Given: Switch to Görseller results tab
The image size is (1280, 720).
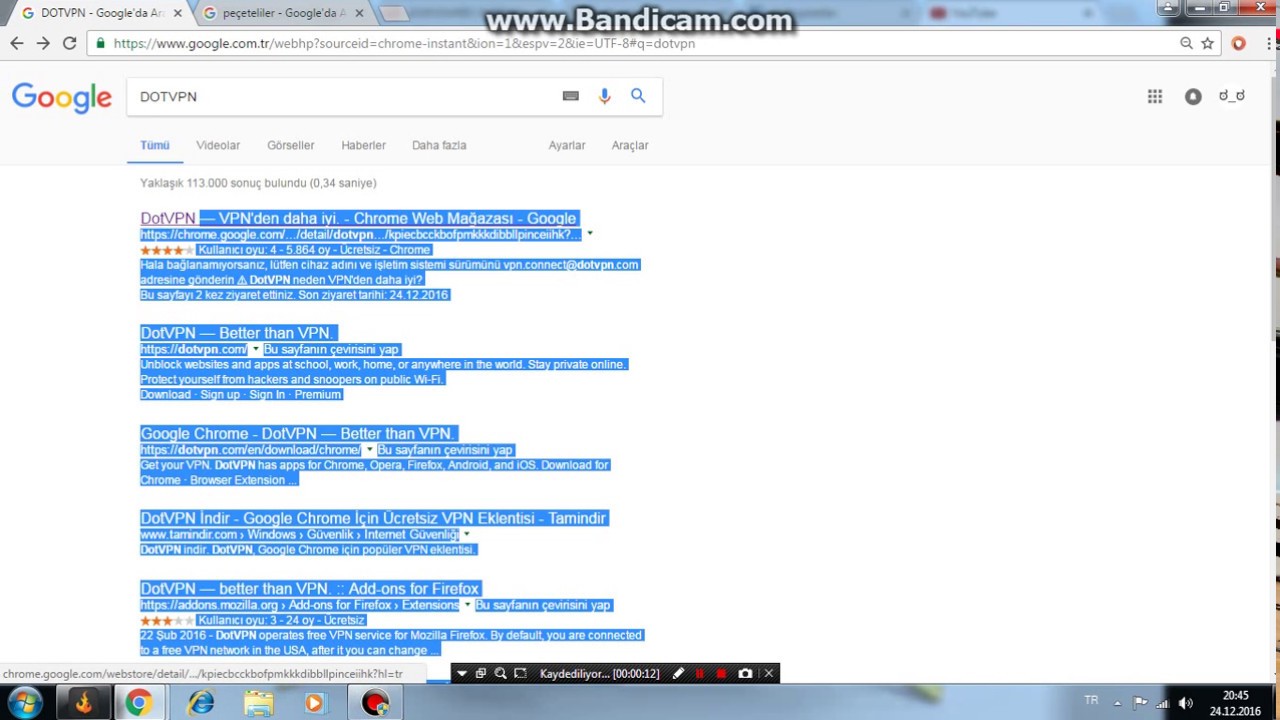Looking at the screenshot, I should click(x=291, y=145).
